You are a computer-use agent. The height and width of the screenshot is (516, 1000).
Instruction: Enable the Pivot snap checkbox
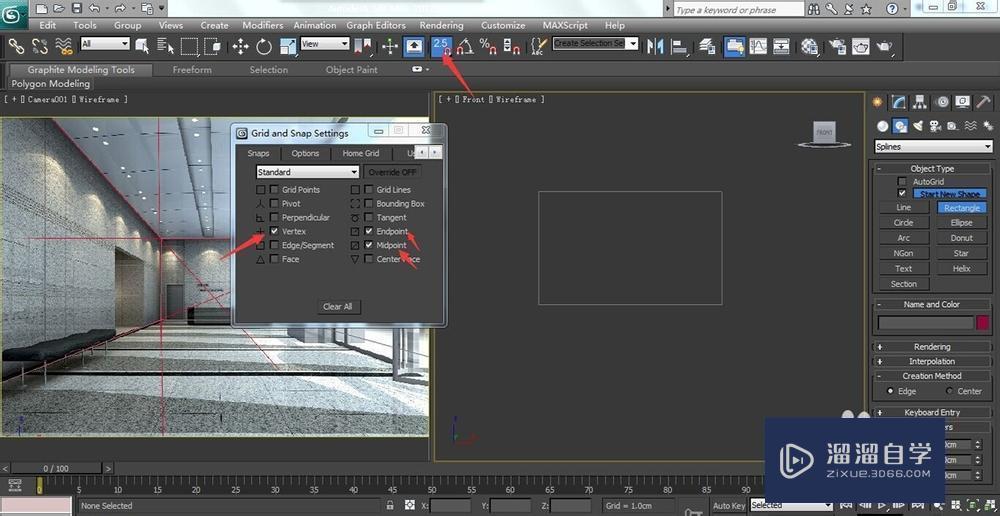(x=274, y=203)
